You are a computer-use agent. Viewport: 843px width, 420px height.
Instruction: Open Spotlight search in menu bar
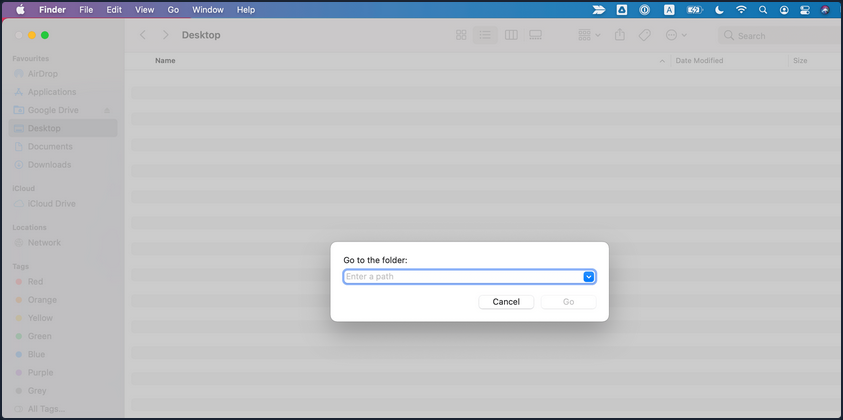click(763, 10)
